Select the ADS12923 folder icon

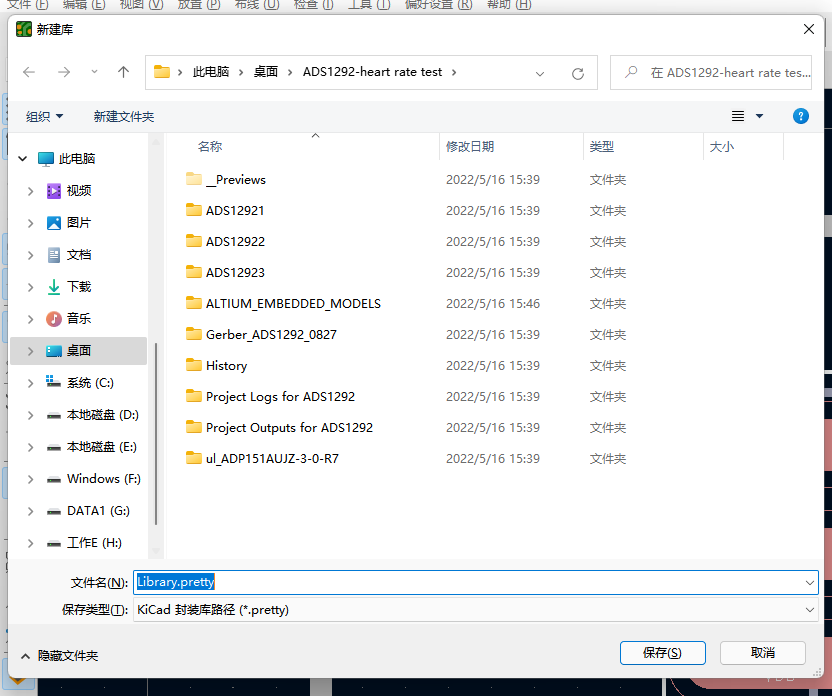click(194, 272)
